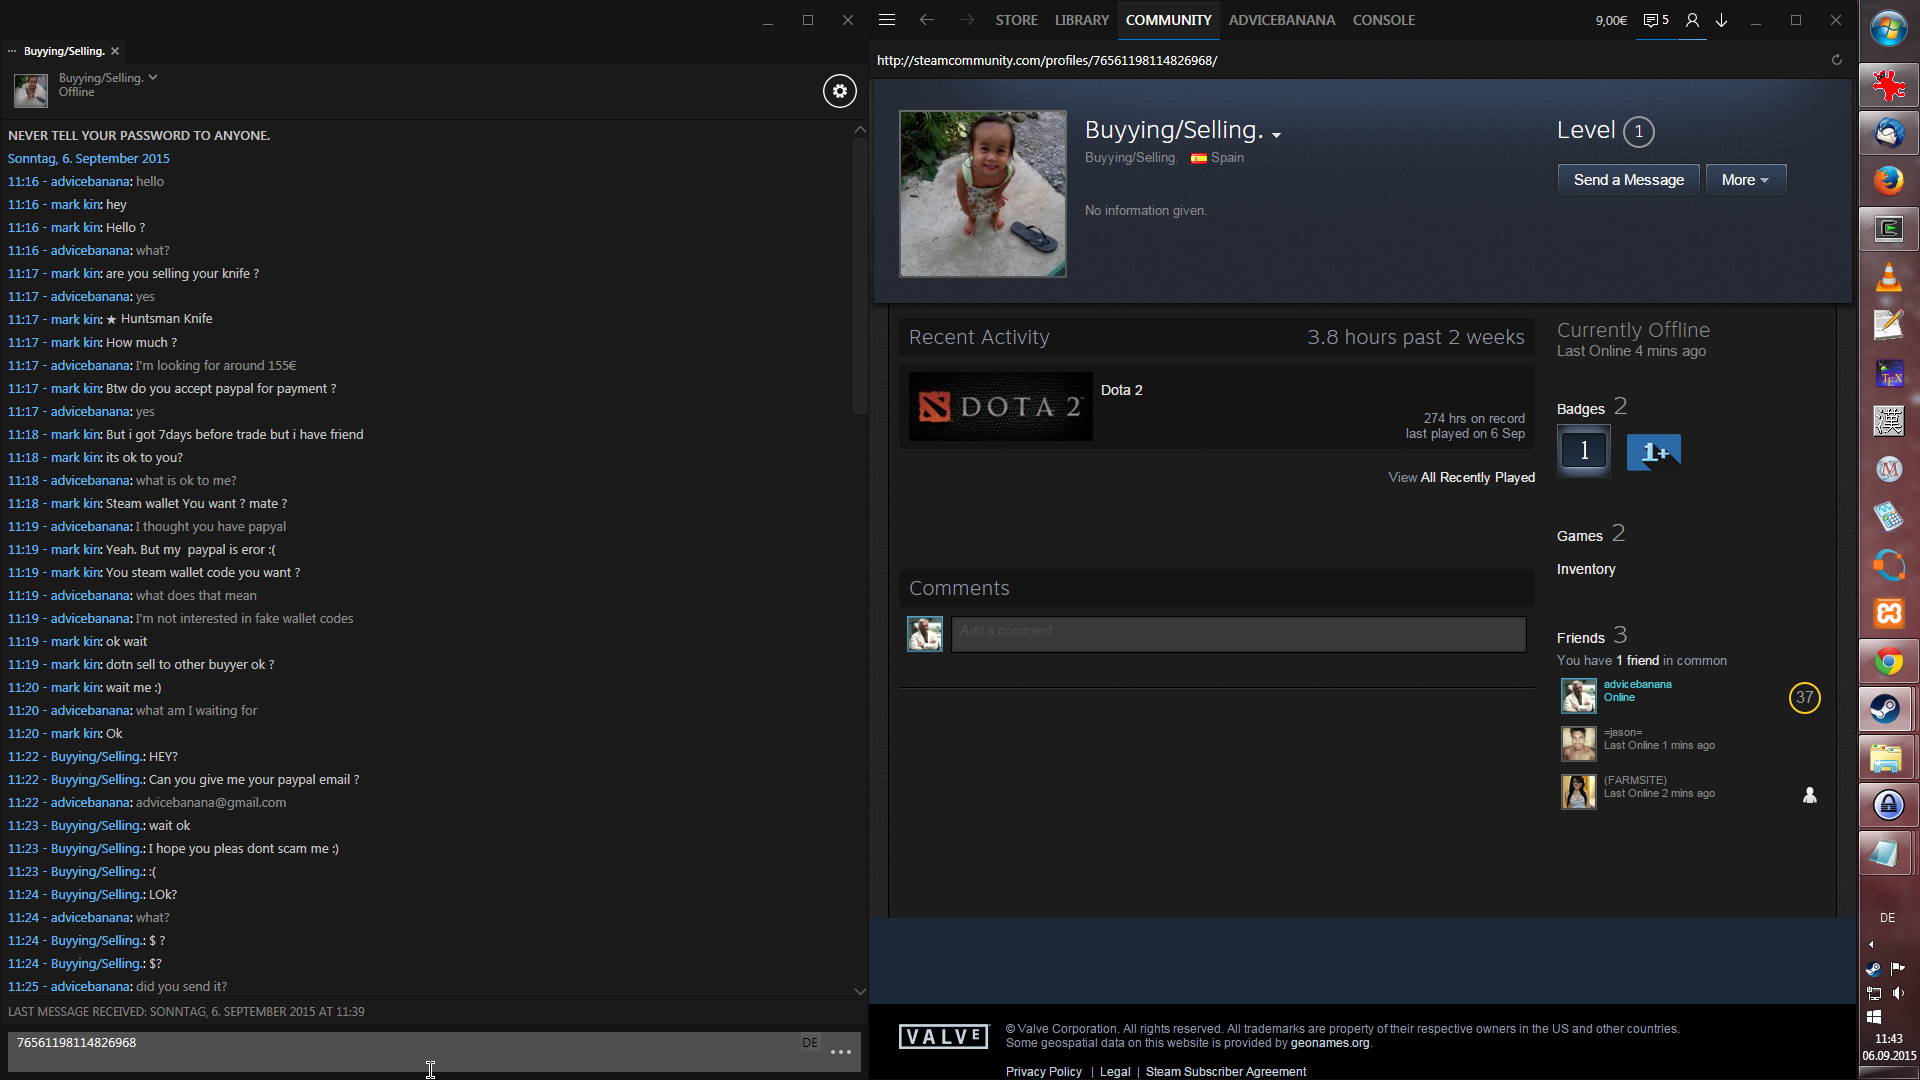The image size is (1920, 1080).
Task: Expand the More dropdown on the profile
Action: coord(1745,180)
